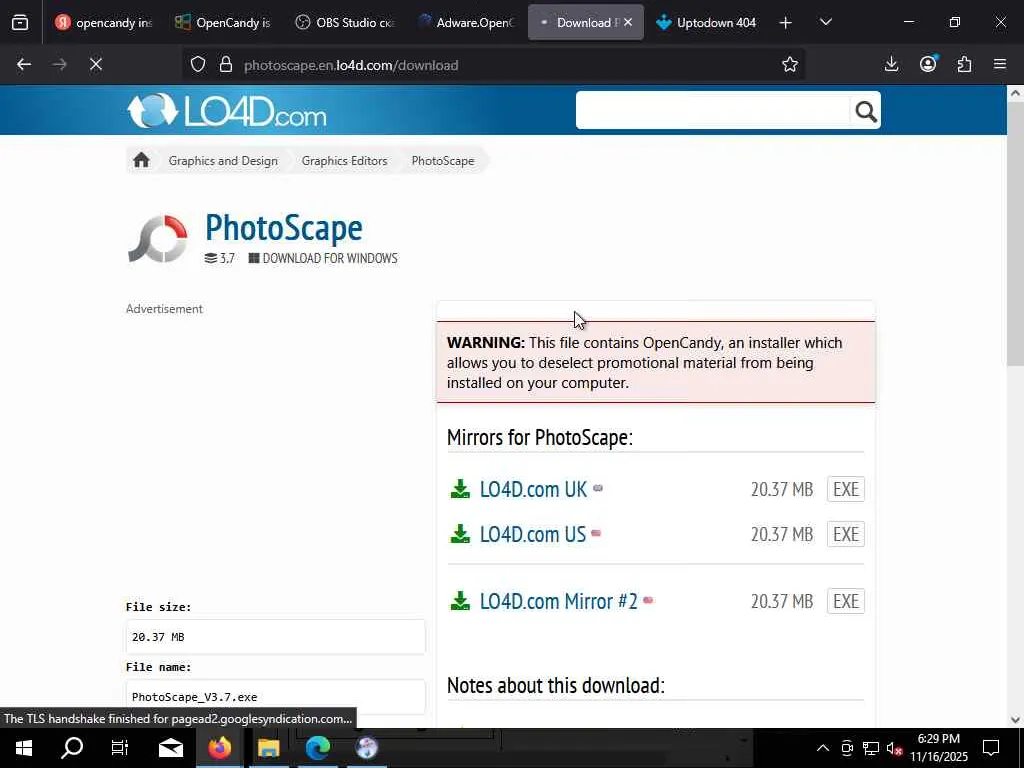
Task: Click the green download arrow for US mirror
Action: [x=460, y=534]
